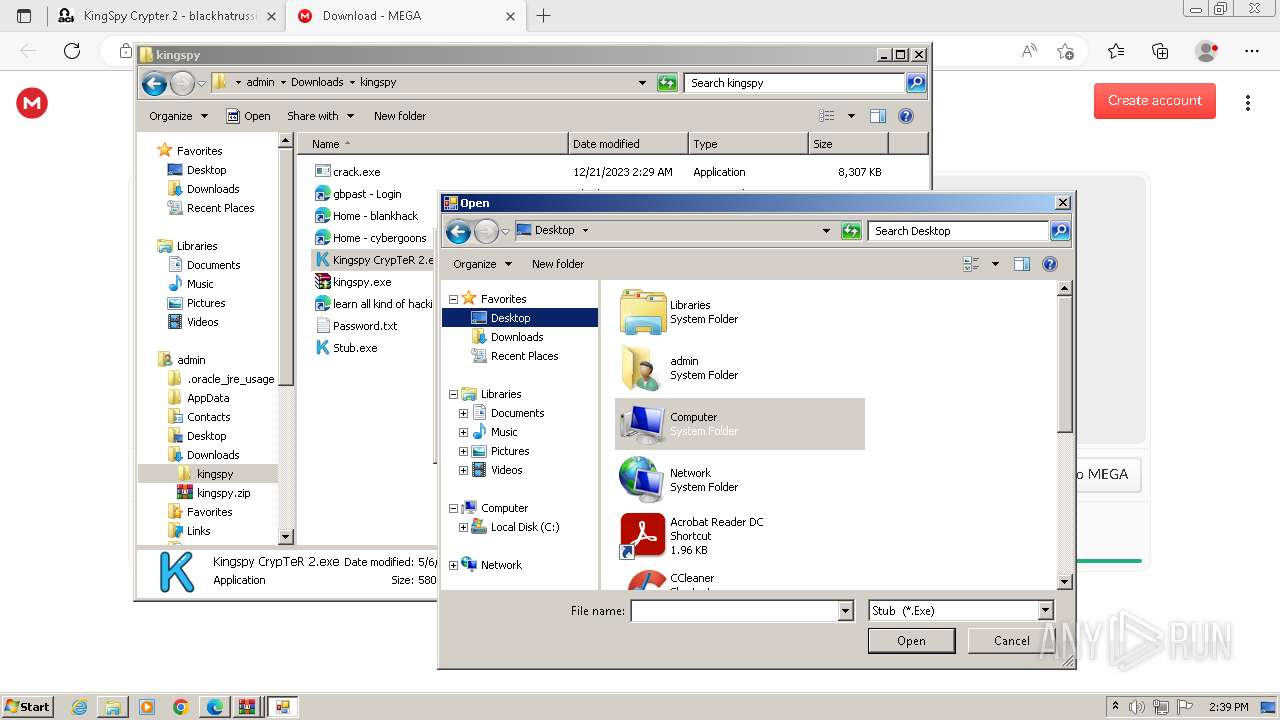1280x720 pixels.
Task: Open the Share with menu
Action: point(319,116)
